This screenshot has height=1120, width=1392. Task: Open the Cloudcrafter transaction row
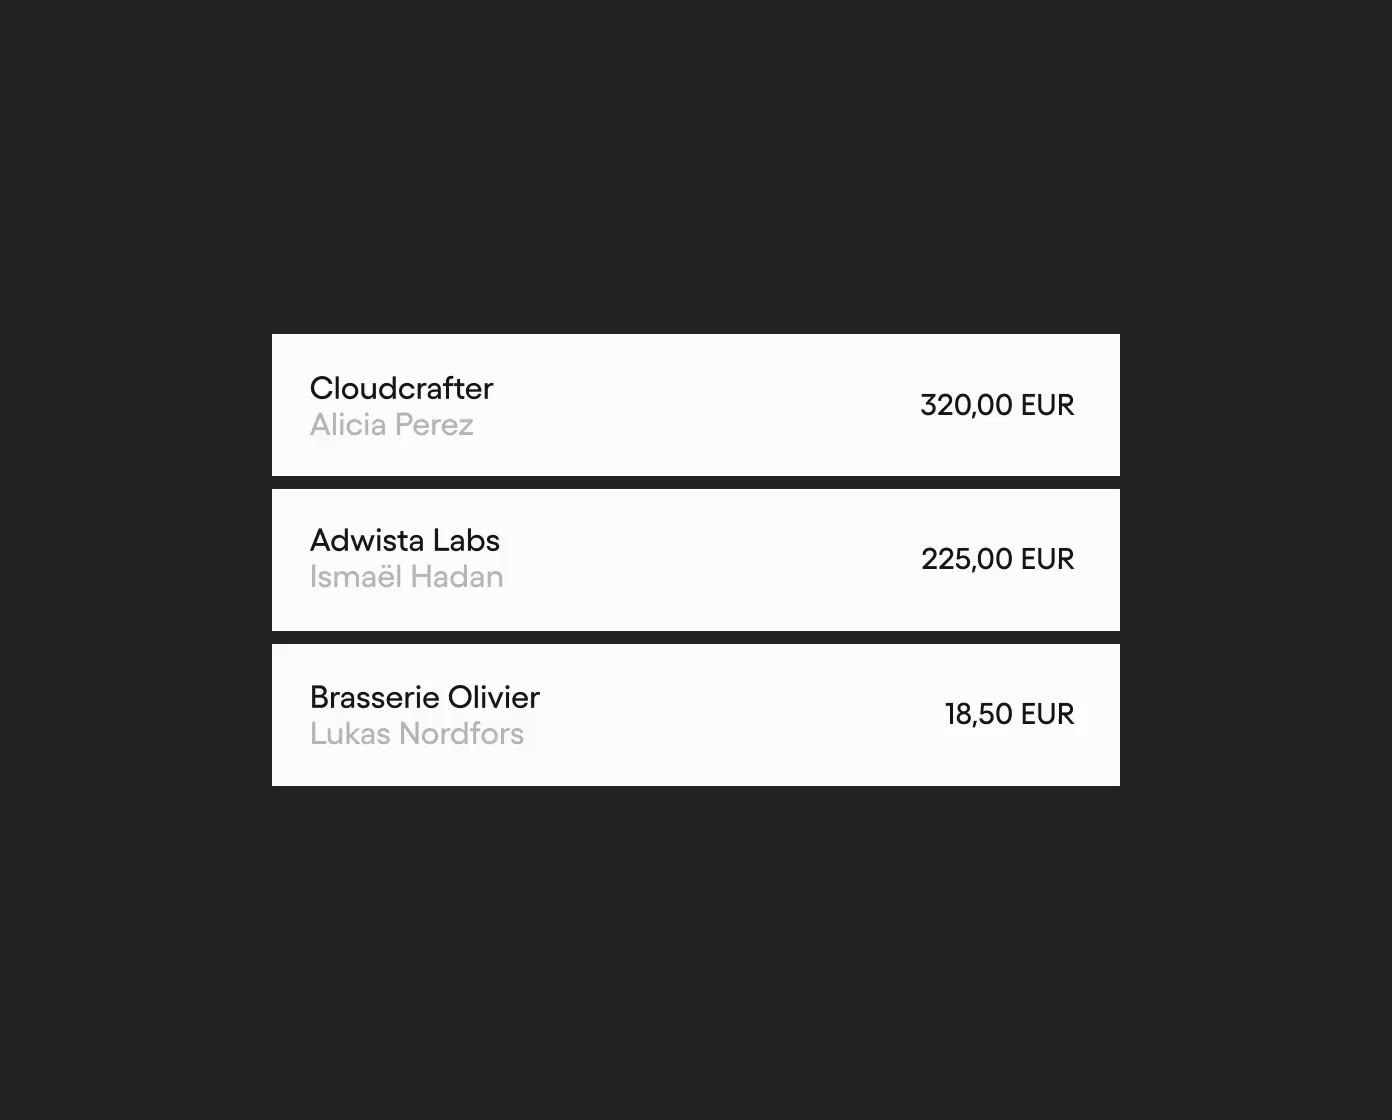point(696,405)
